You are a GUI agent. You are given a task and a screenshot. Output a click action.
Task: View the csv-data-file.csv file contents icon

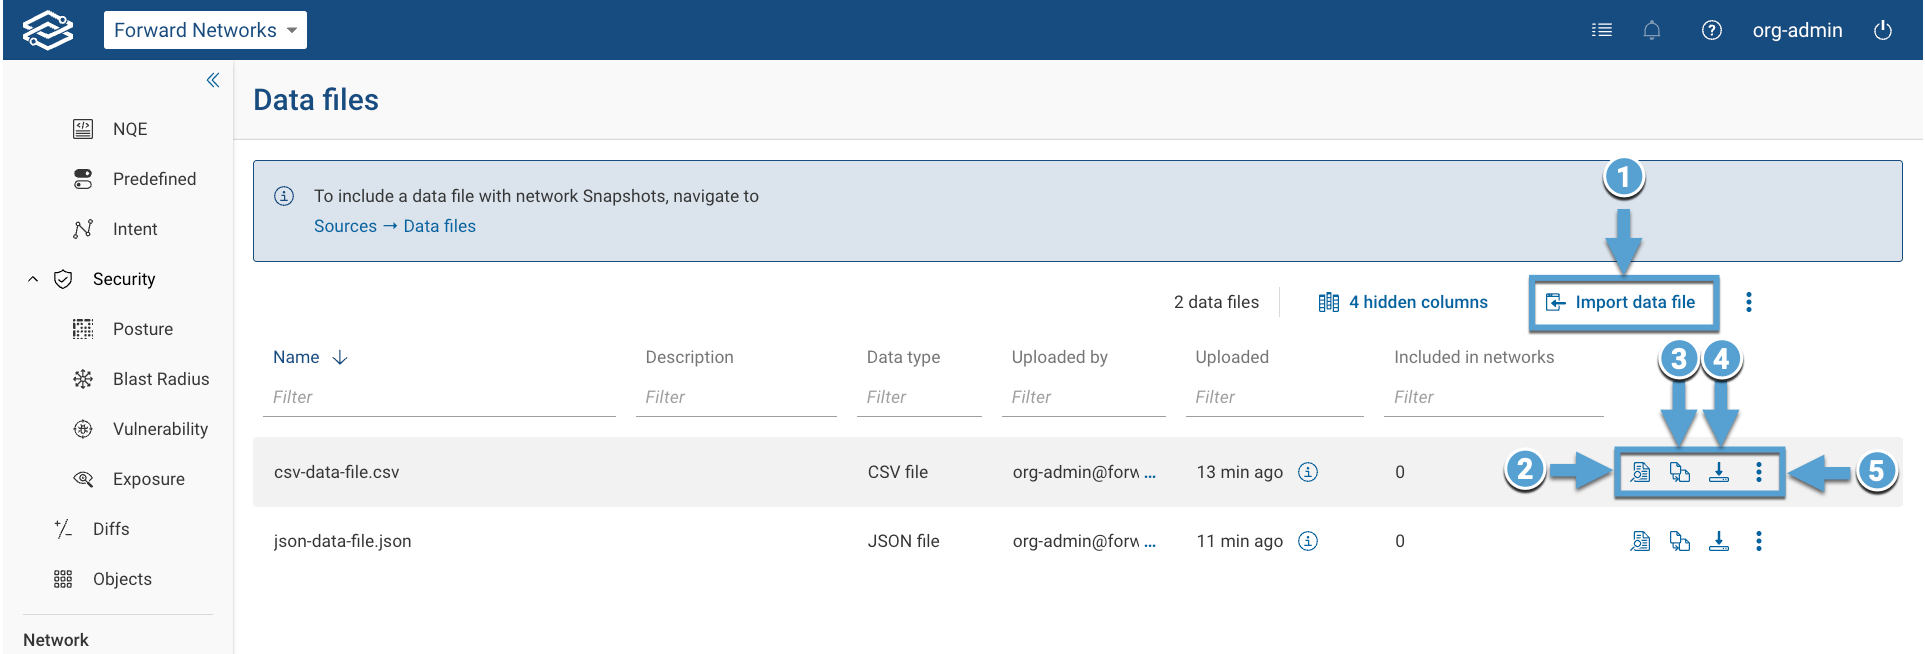1640,472
